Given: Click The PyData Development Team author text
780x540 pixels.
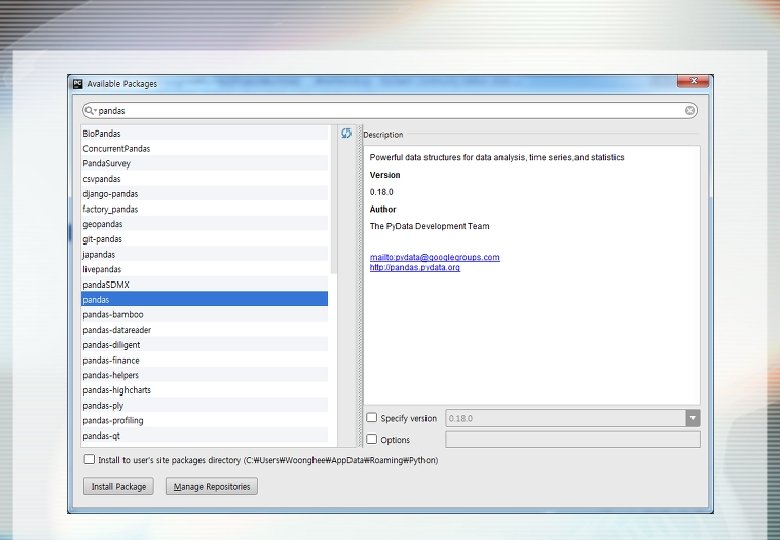Looking at the screenshot, I should pos(429,226).
